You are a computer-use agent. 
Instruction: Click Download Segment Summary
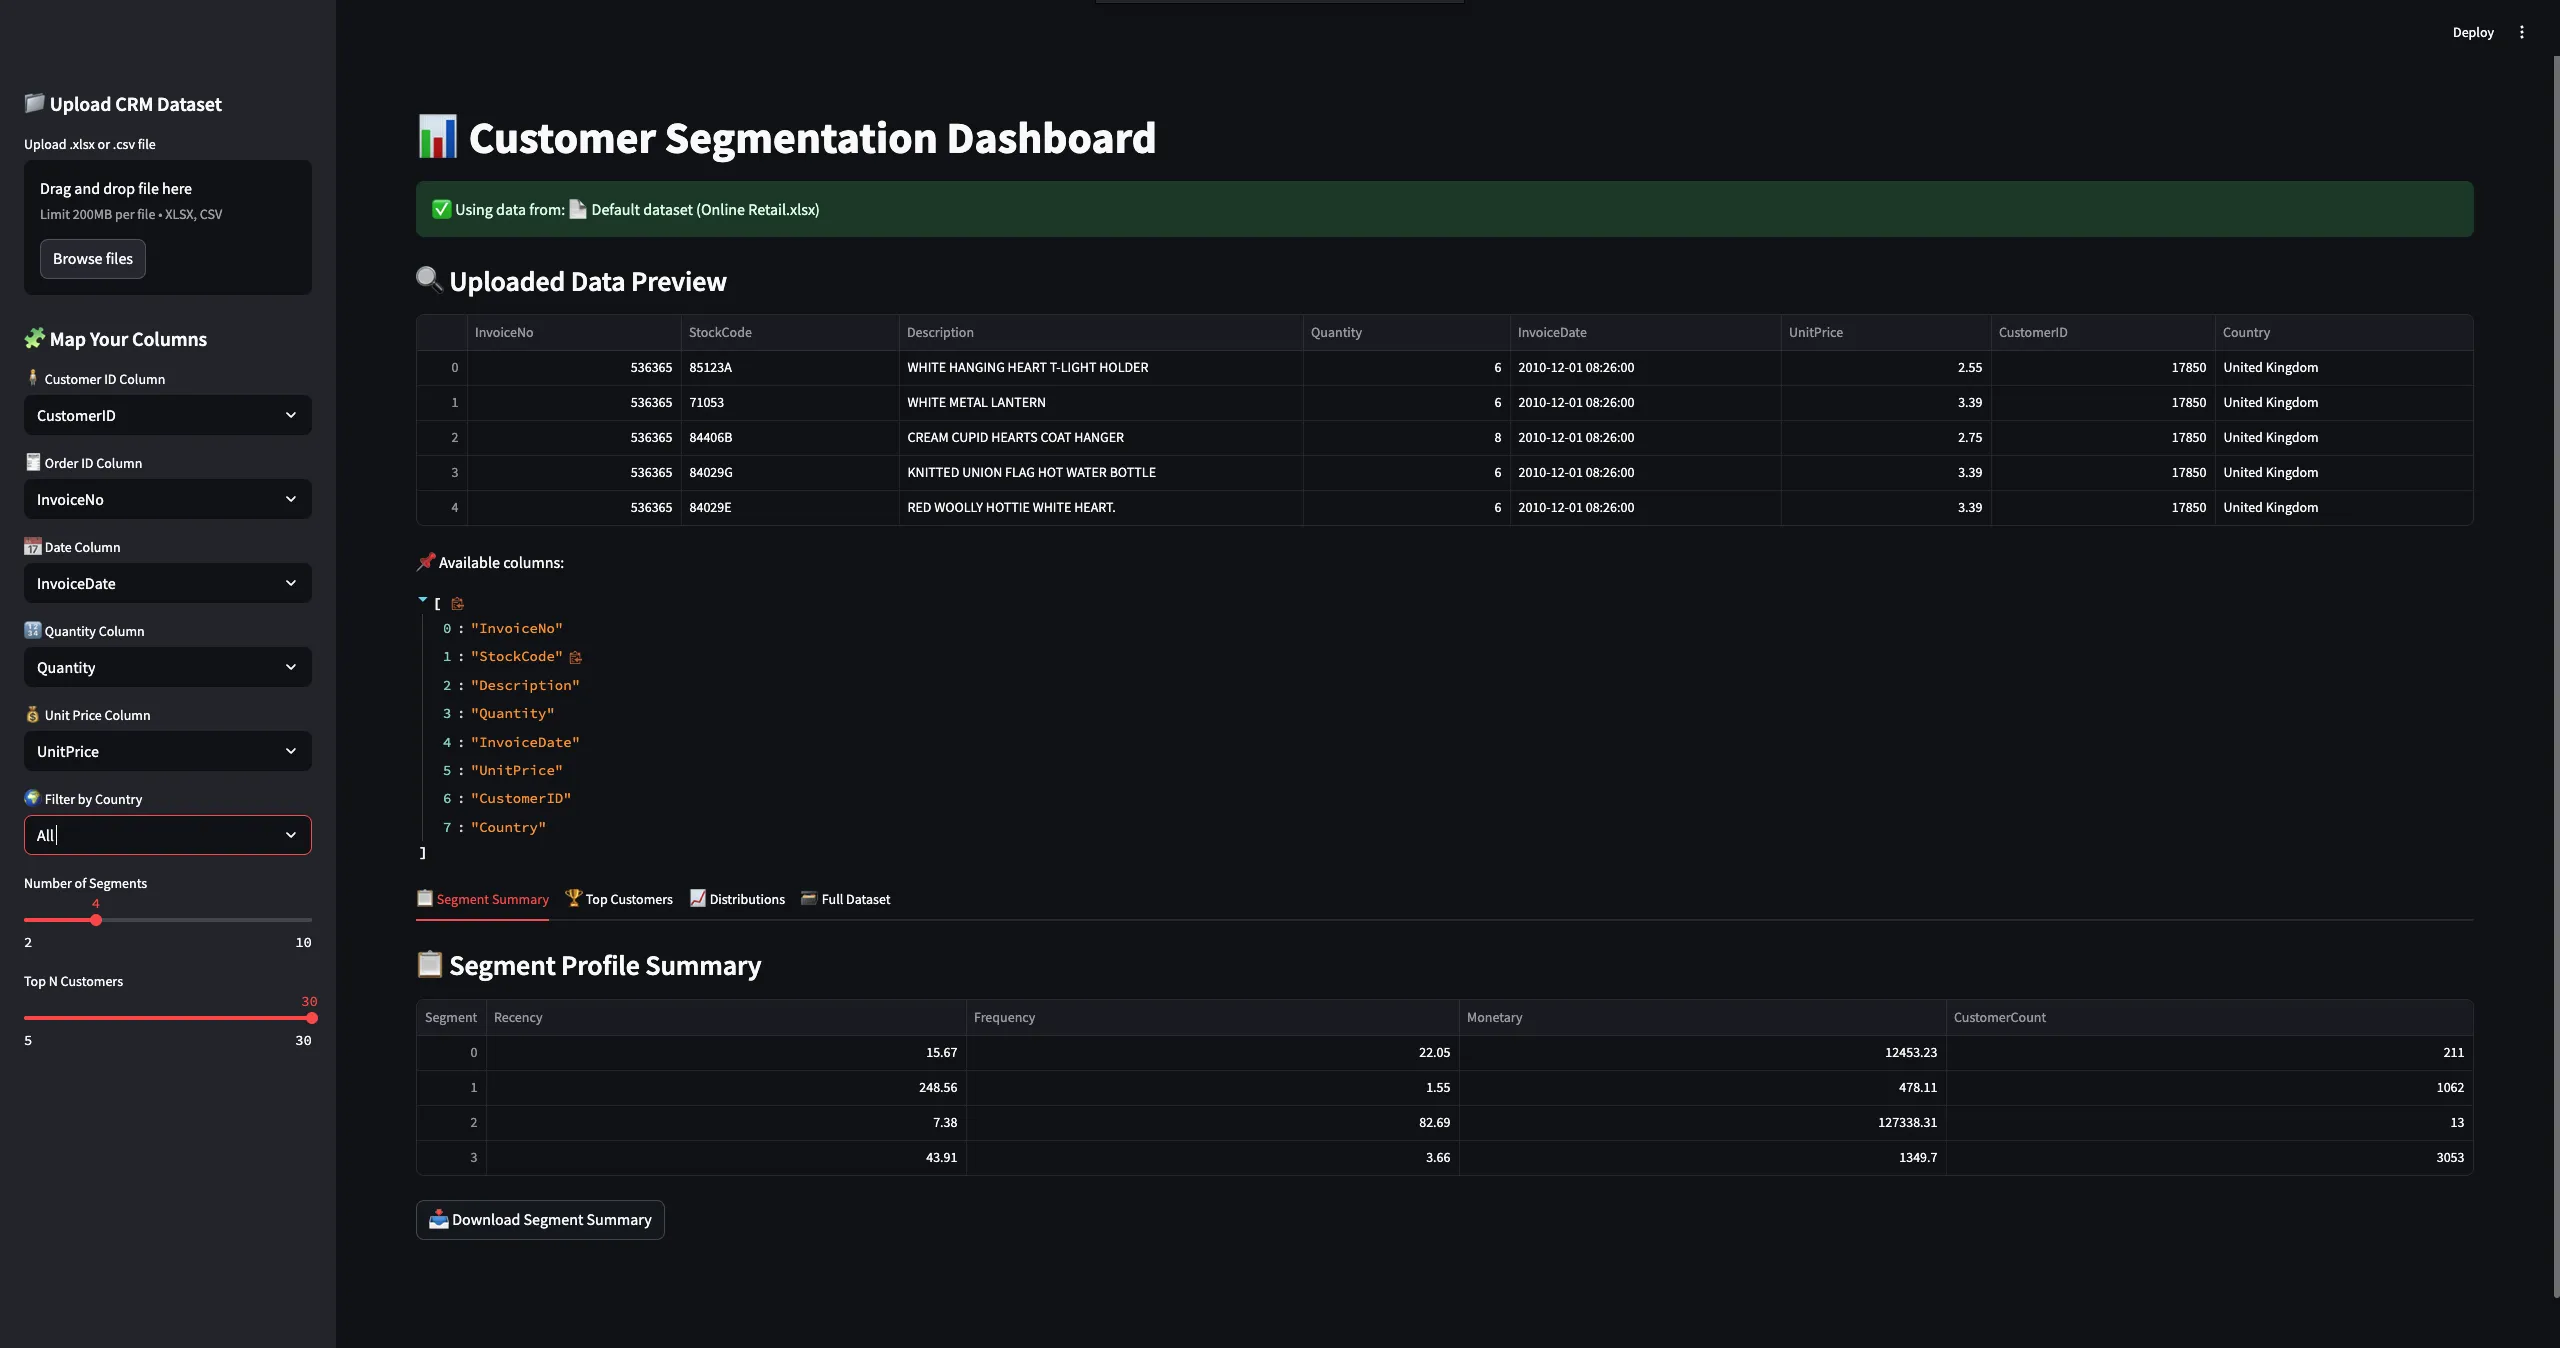[x=539, y=1220]
